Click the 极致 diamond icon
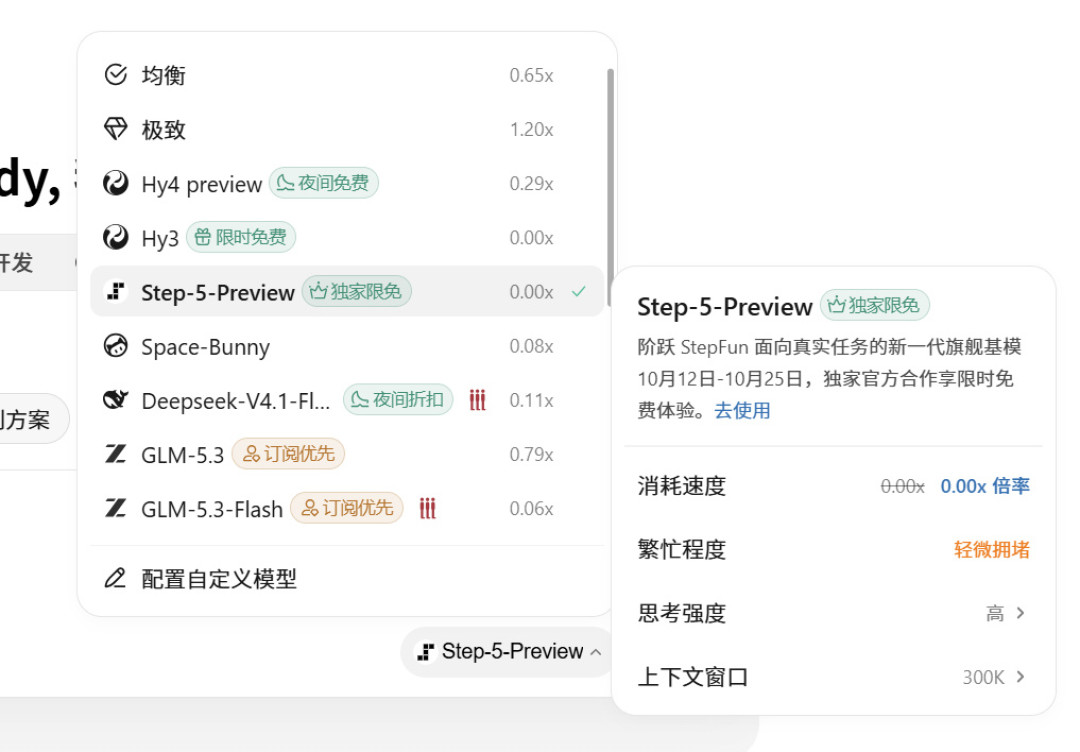 [x=115, y=129]
